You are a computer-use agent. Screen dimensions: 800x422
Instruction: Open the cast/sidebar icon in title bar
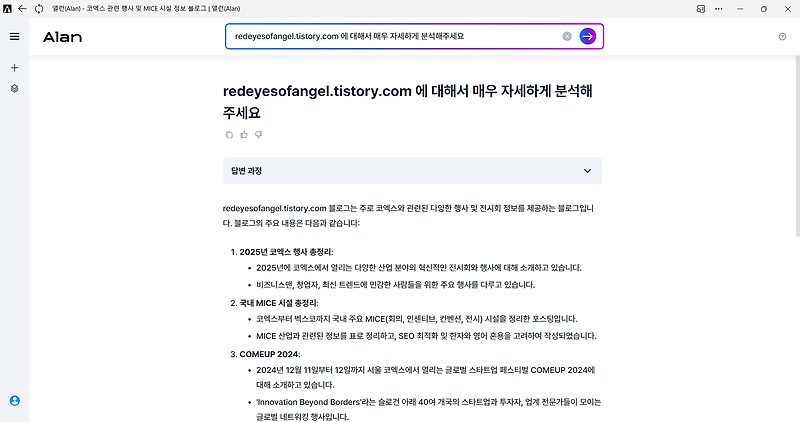coord(701,9)
